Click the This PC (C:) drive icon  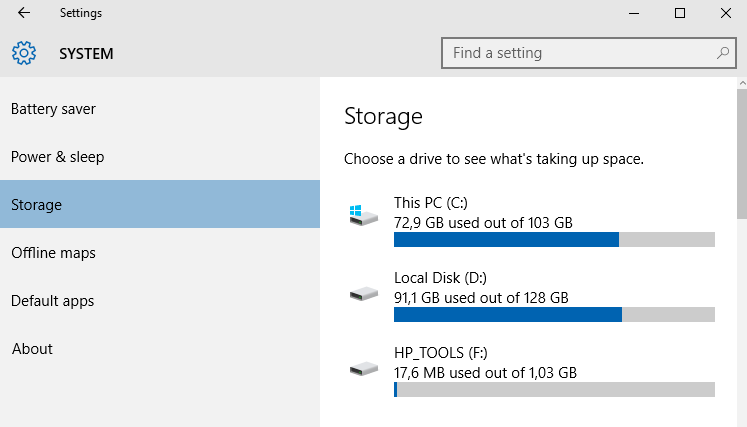363,215
